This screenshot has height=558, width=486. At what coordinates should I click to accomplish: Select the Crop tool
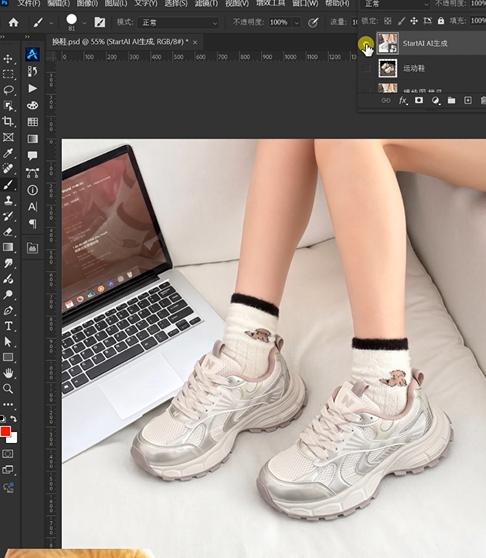tap(8, 121)
